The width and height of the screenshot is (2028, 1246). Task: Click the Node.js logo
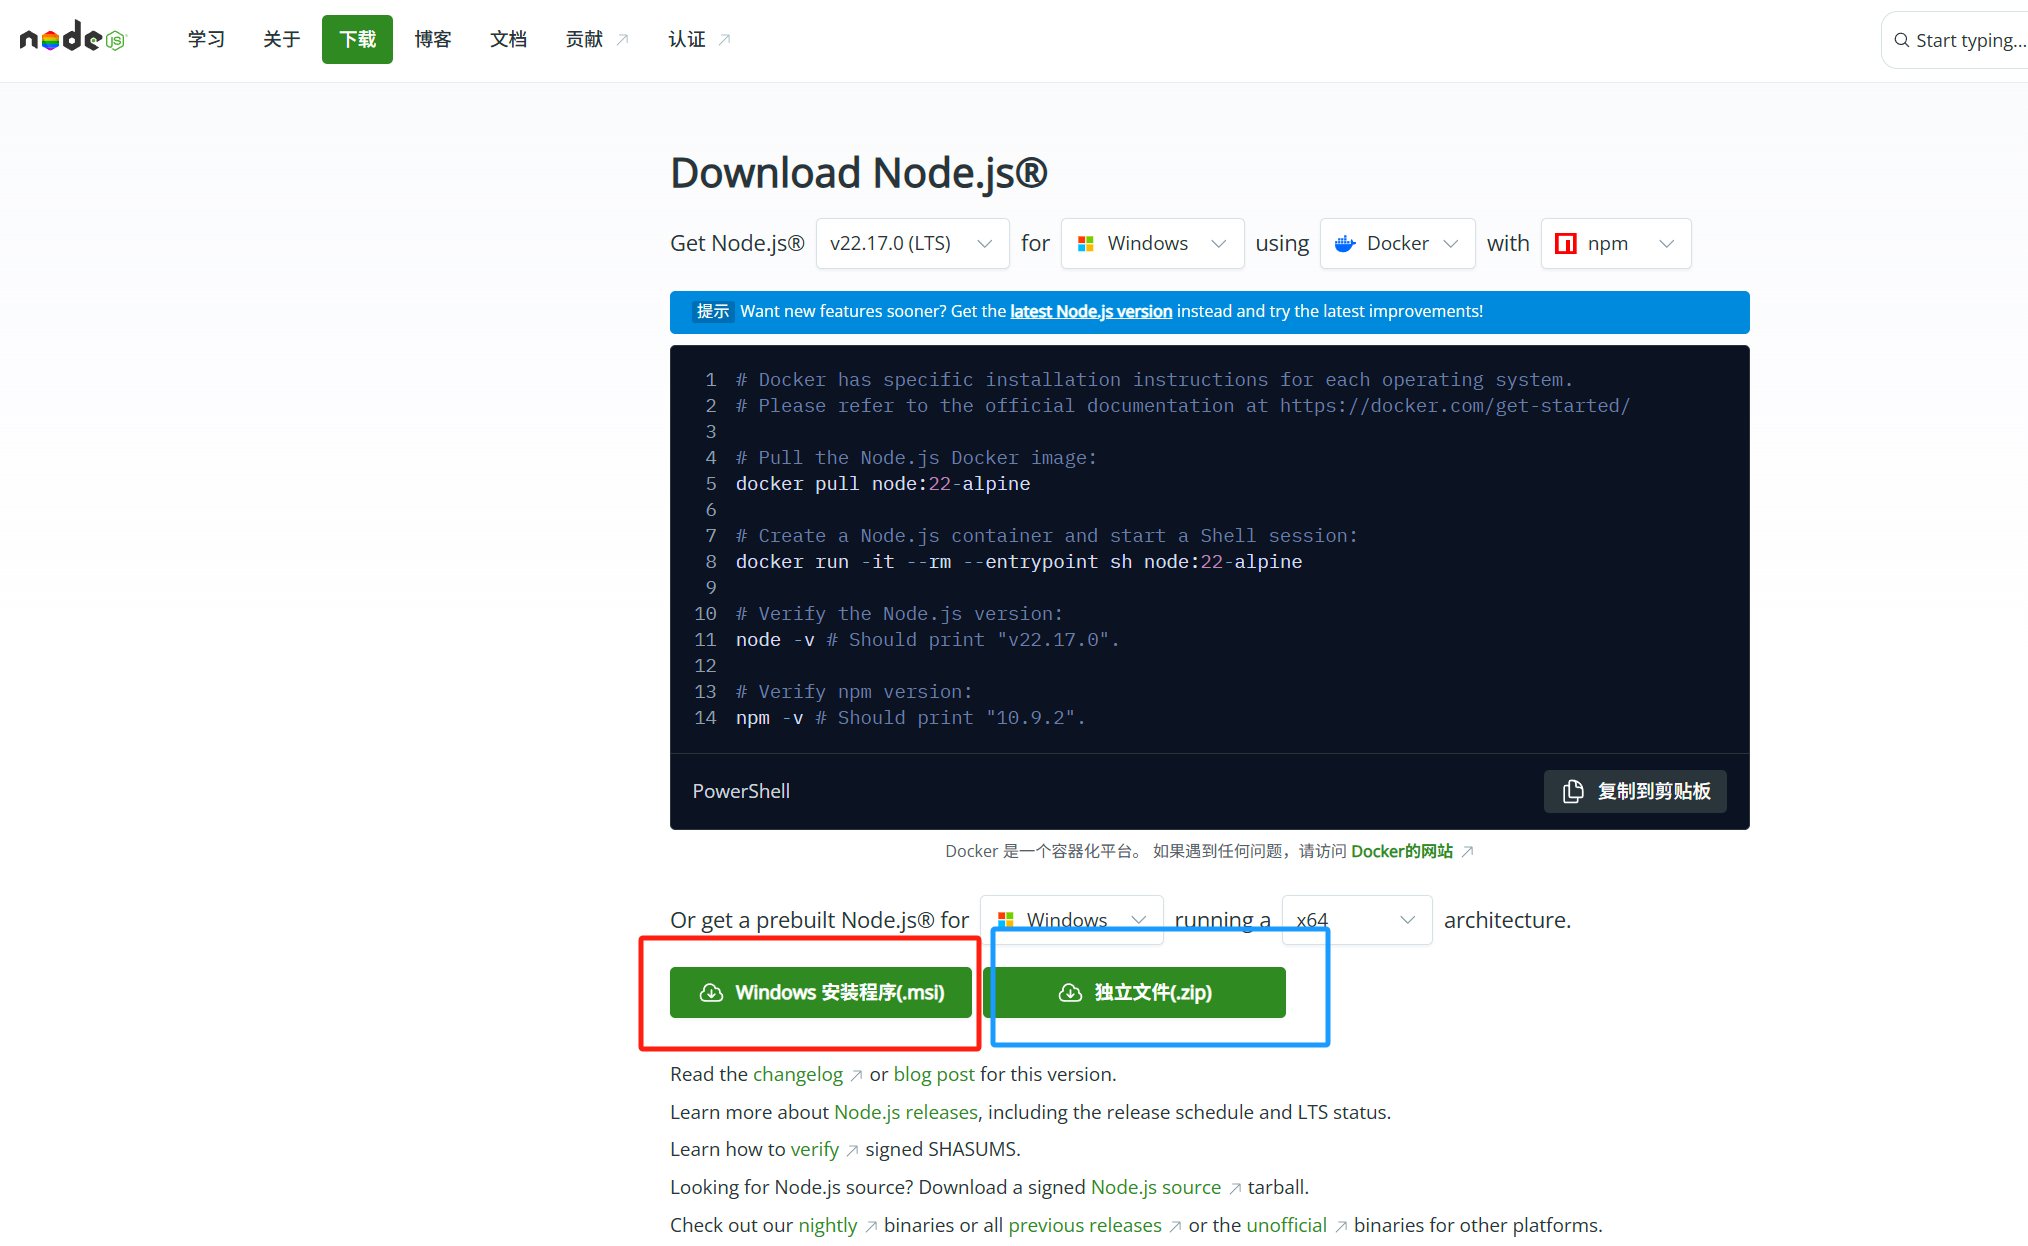(73, 38)
